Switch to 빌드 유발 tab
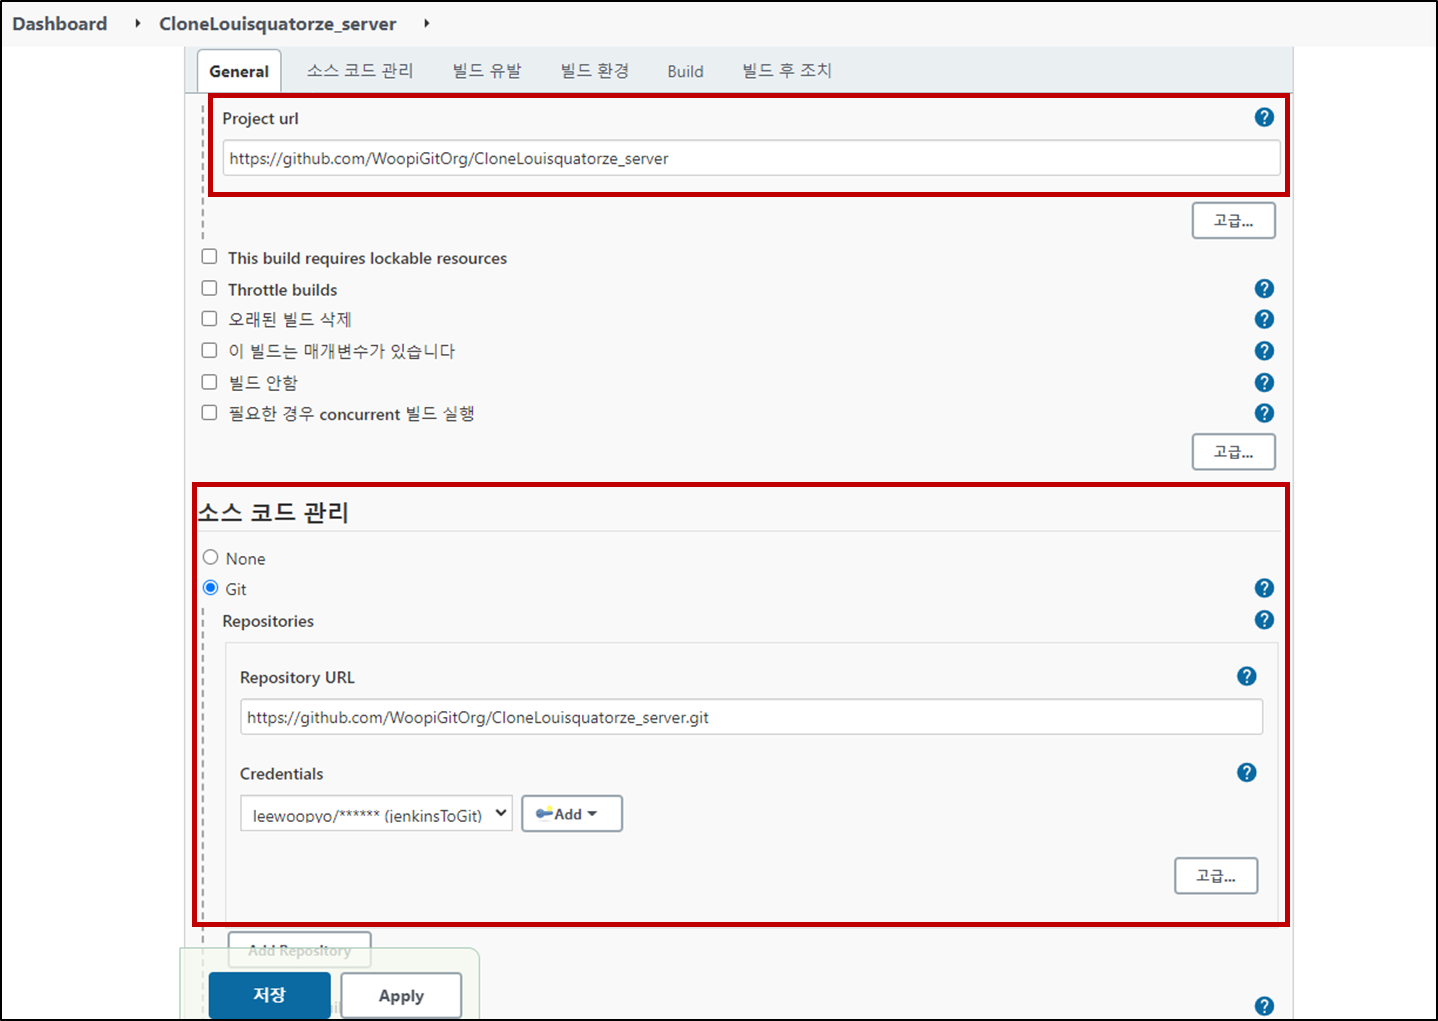The image size is (1438, 1021). pyautogui.click(x=487, y=71)
